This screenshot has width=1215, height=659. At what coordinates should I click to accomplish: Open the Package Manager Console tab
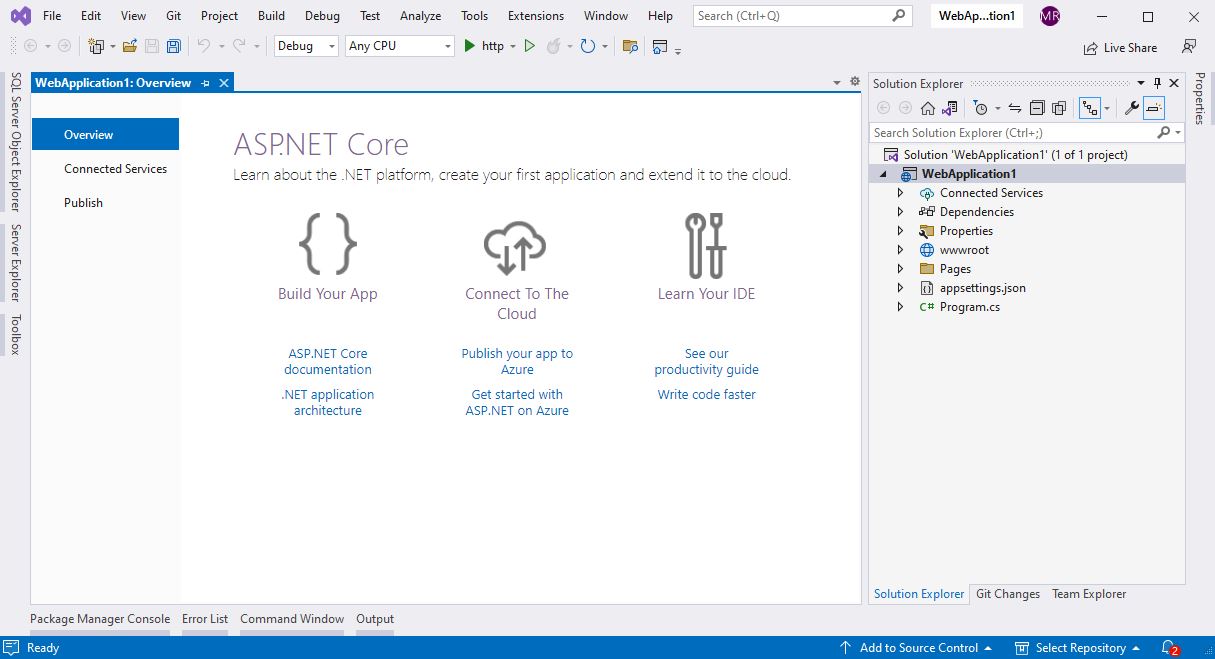(x=100, y=619)
